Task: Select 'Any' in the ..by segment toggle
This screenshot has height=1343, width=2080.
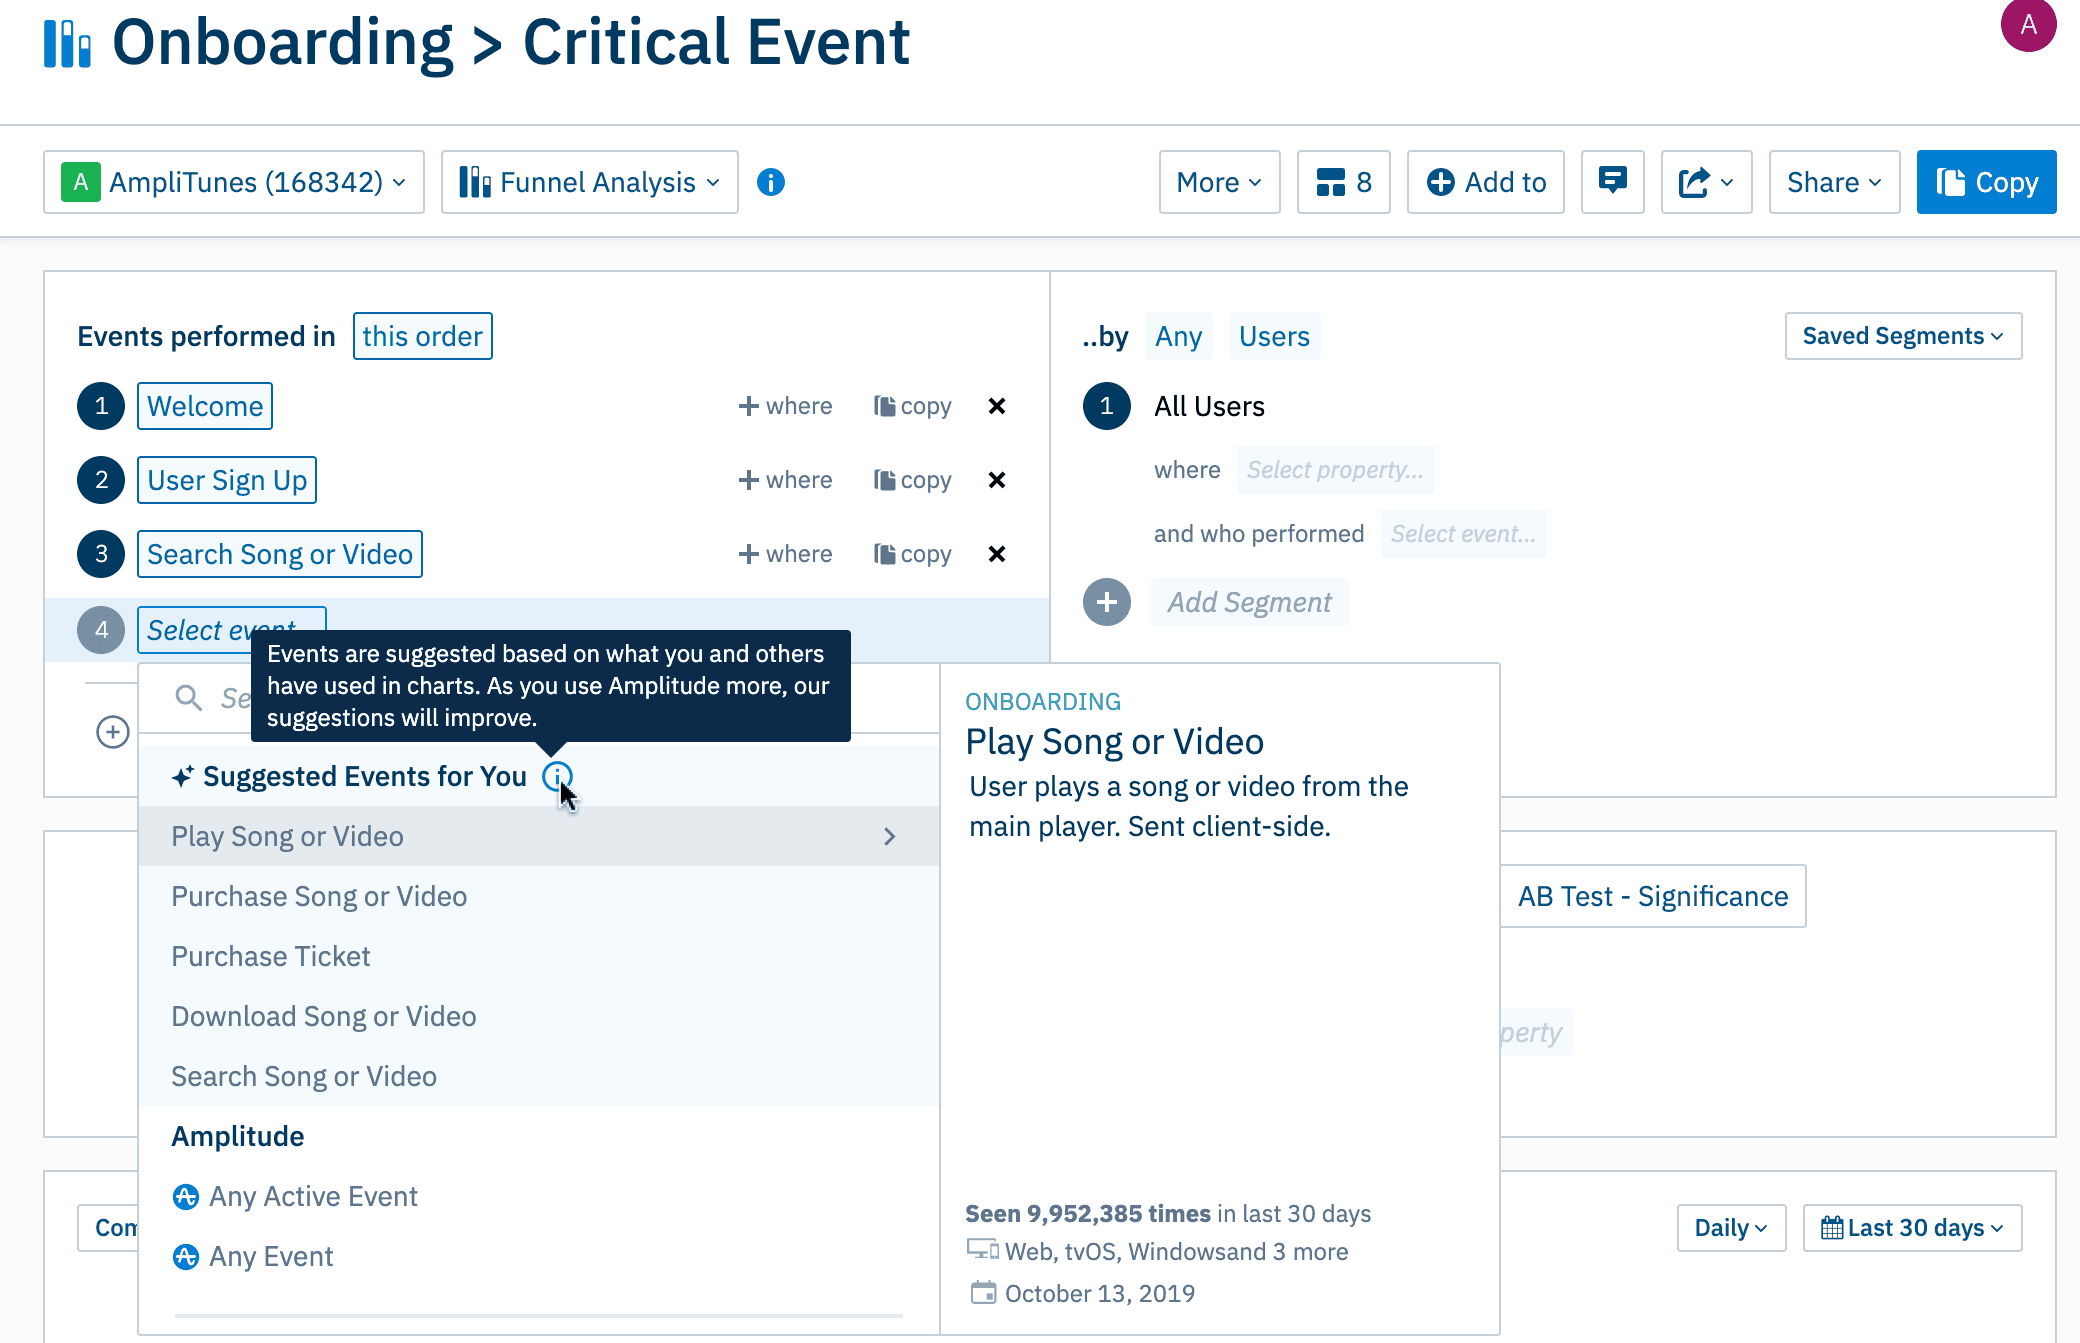Action: pyautogui.click(x=1178, y=336)
